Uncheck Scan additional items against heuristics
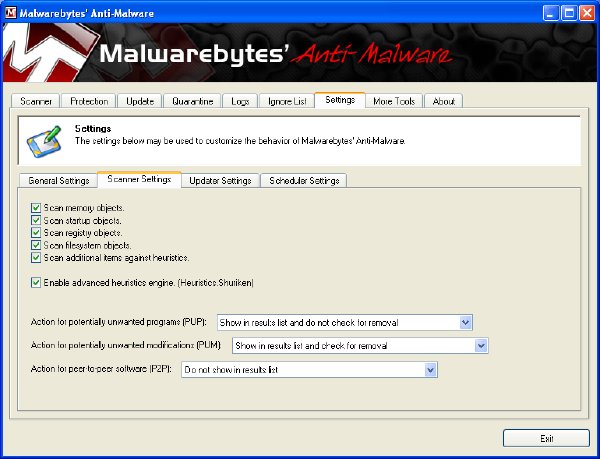600x459 pixels. (36, 257)
